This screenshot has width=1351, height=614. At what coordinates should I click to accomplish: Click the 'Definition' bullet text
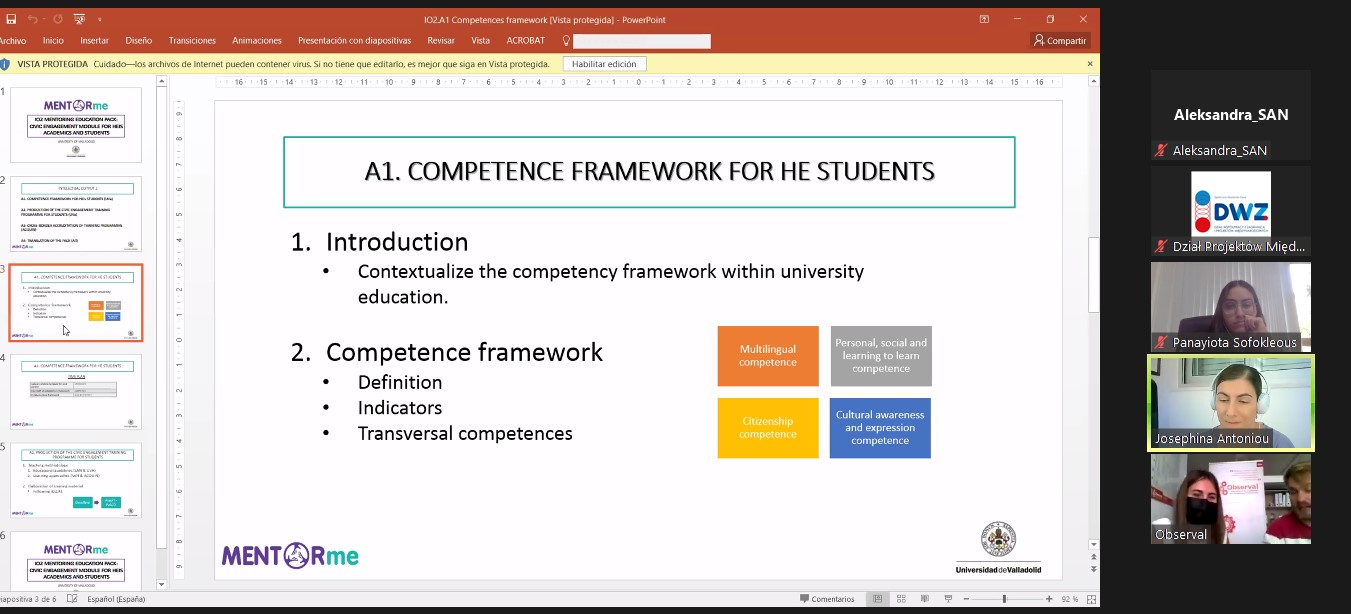coord(400,382)
